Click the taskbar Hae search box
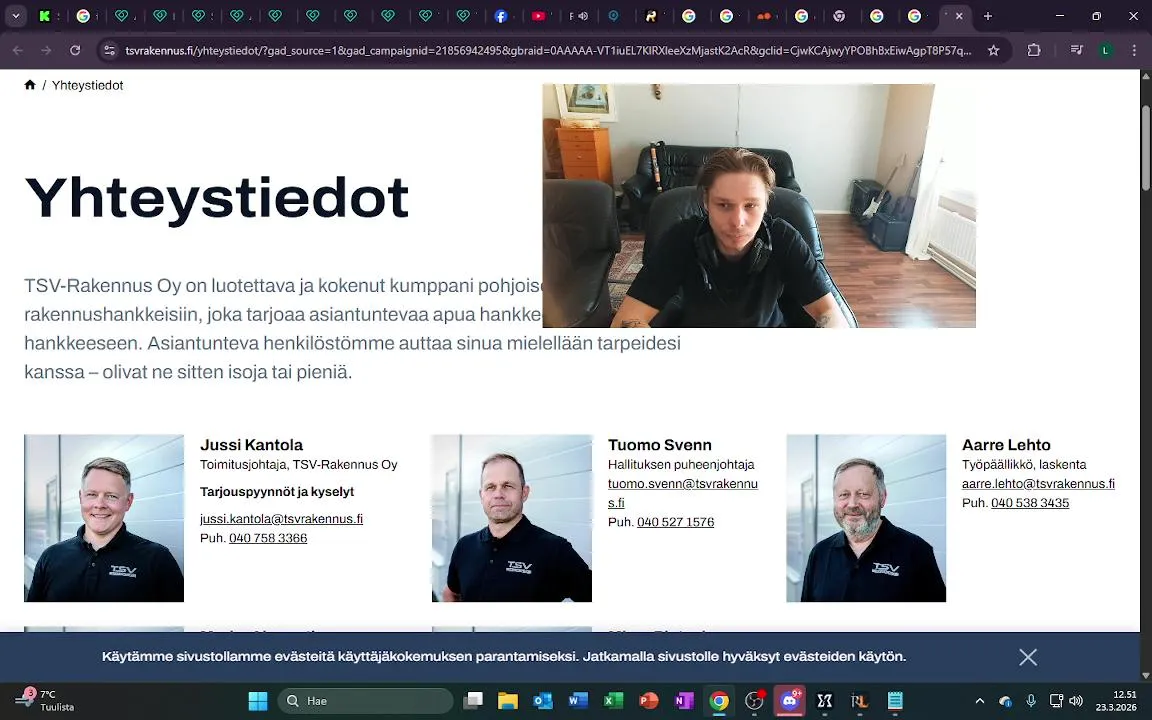This screenshot has height=720, width=1152. (x=365, y=701)
